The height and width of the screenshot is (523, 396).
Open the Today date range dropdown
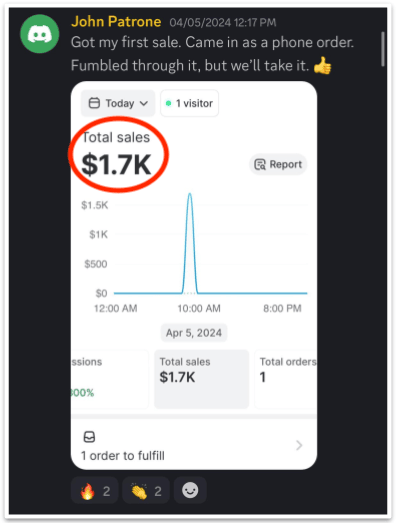118,103
